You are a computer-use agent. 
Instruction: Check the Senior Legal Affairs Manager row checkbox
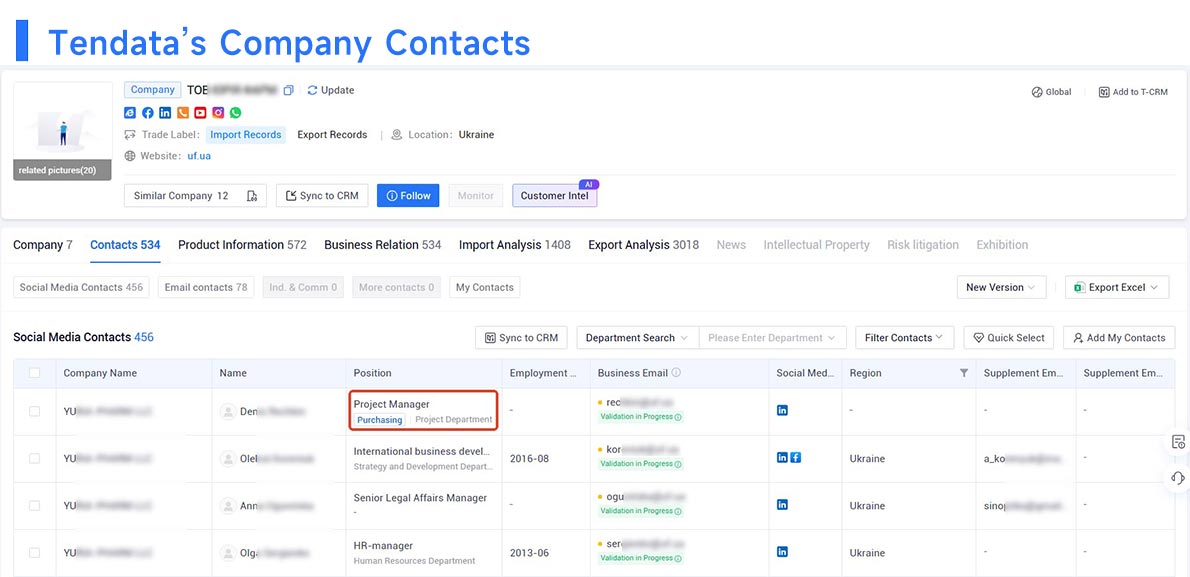[34, 506]
